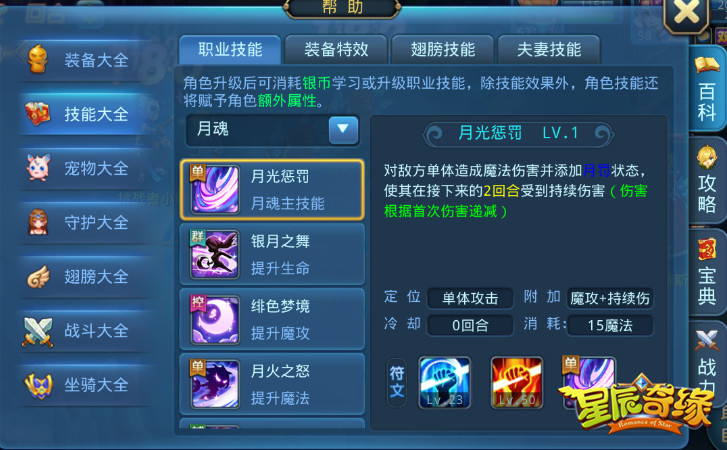This screenshot has width=727, height=450.
Task: Click the 符文 rune label
Action: pos(397,382)
